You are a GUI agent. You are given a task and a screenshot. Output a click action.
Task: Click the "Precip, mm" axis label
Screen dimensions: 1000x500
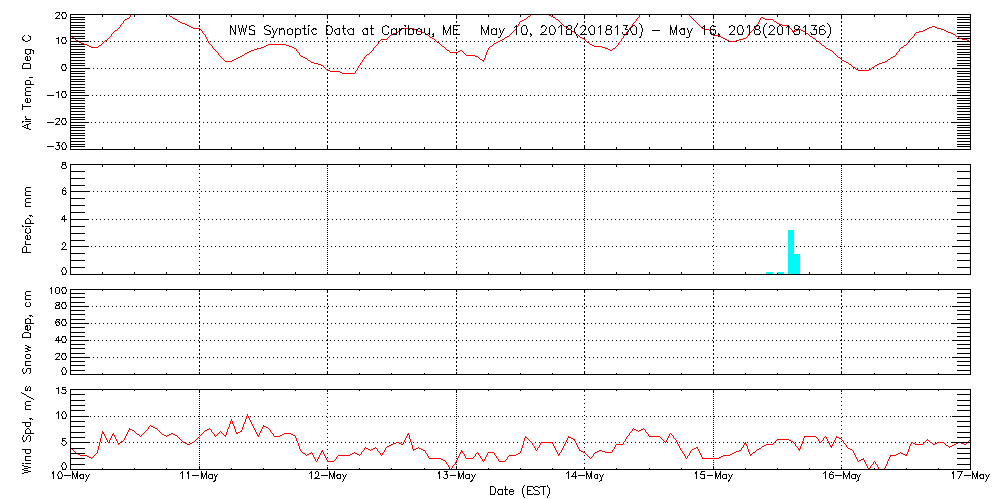(x=28, y=218)
